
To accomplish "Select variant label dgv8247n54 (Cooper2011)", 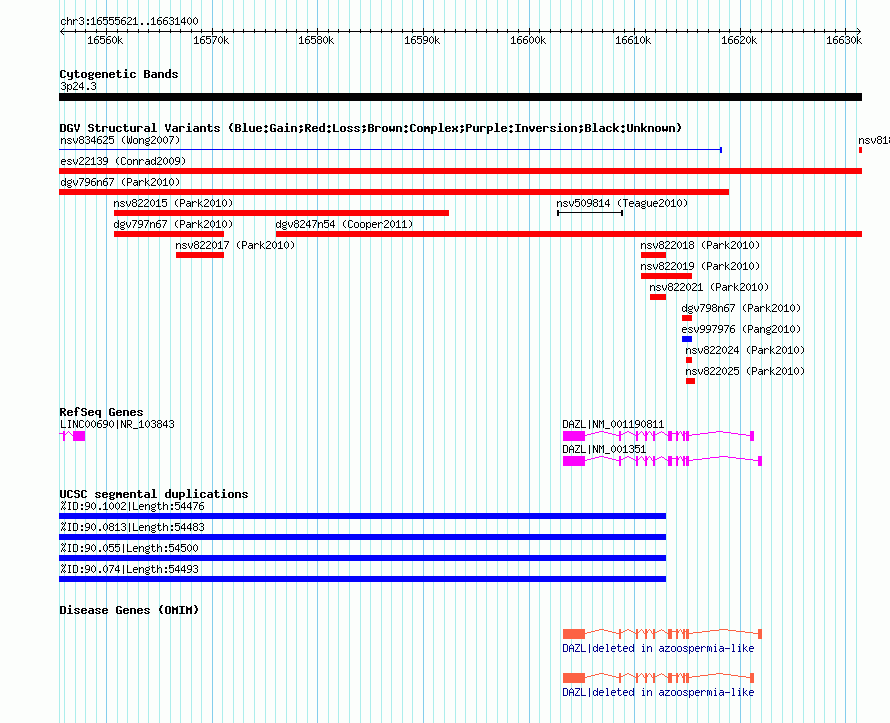I will coord(345,224).
